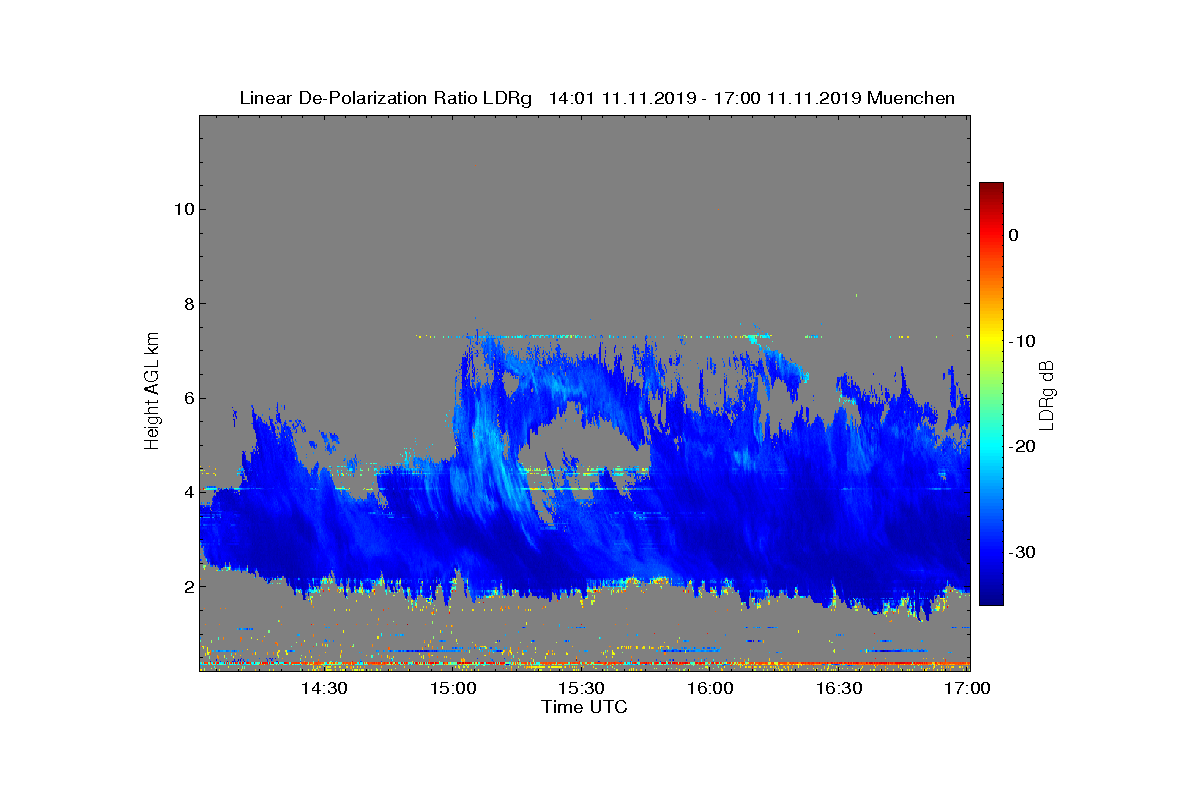The height and width of the screenshot is (800, 1200).
Task: Click the 15:00 time tick label
Action: click(453, 688)
